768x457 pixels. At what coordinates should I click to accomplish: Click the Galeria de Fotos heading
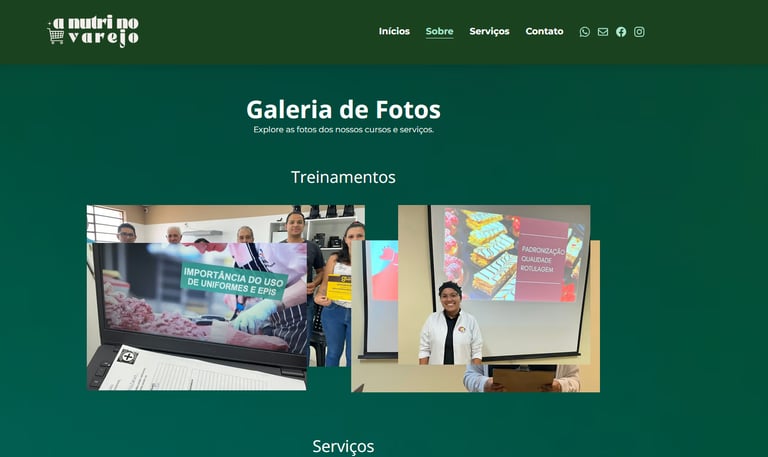coord(343,109)
